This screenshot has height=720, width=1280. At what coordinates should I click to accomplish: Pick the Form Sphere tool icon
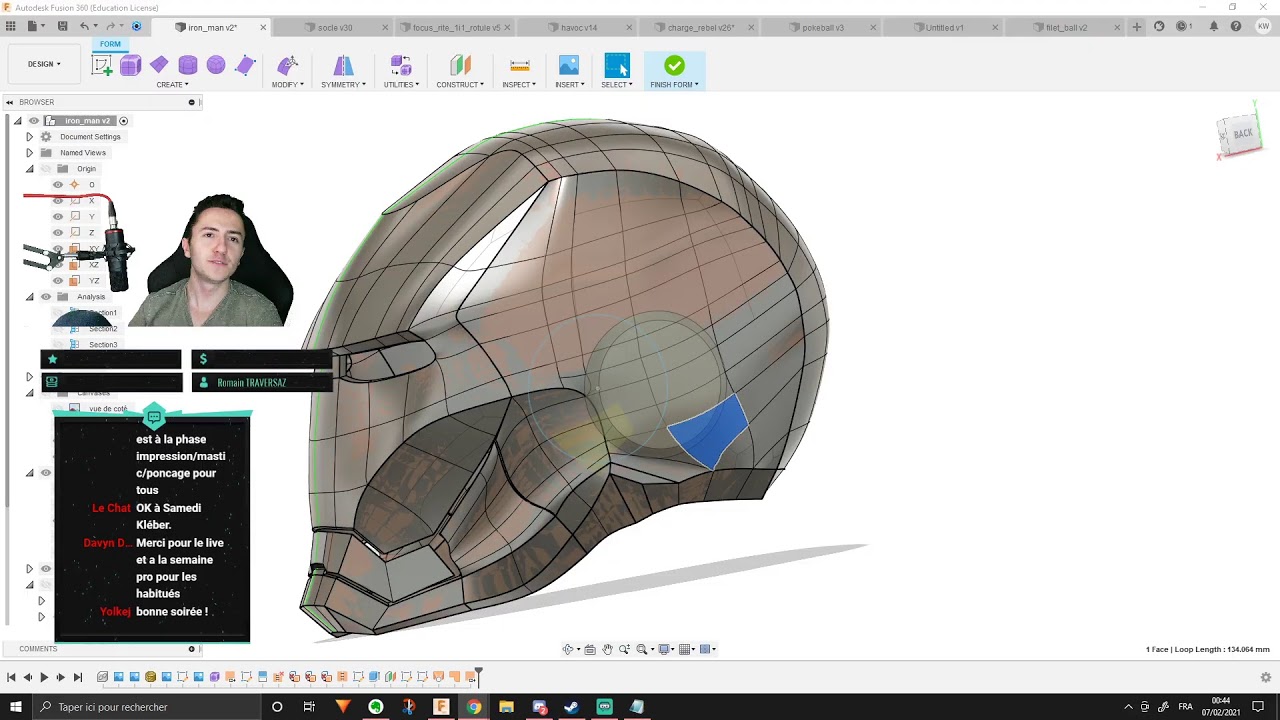[x=216, y=66]
